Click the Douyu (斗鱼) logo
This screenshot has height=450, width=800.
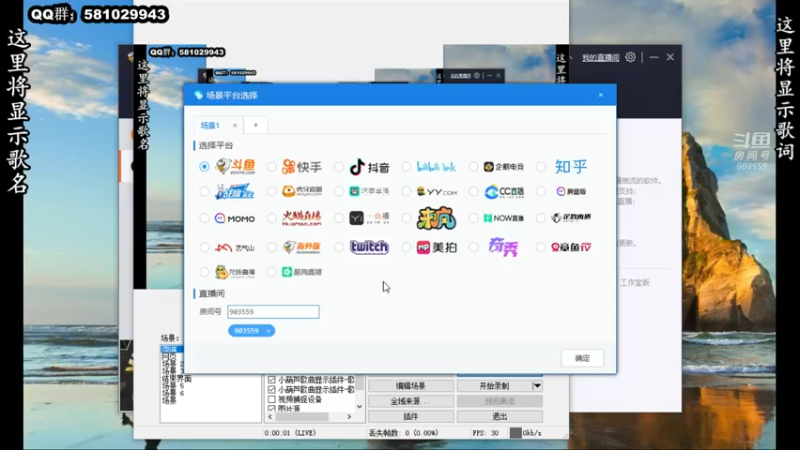(235, 166)
